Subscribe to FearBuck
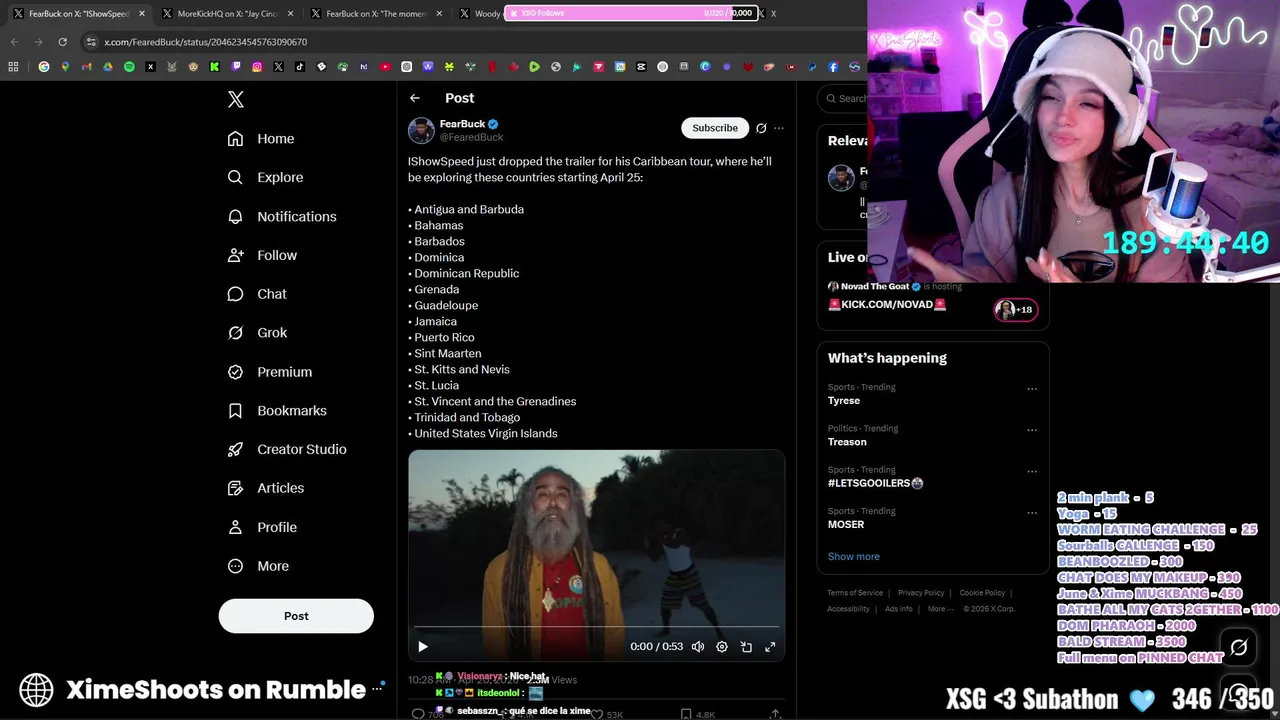 tap(715, 128)
